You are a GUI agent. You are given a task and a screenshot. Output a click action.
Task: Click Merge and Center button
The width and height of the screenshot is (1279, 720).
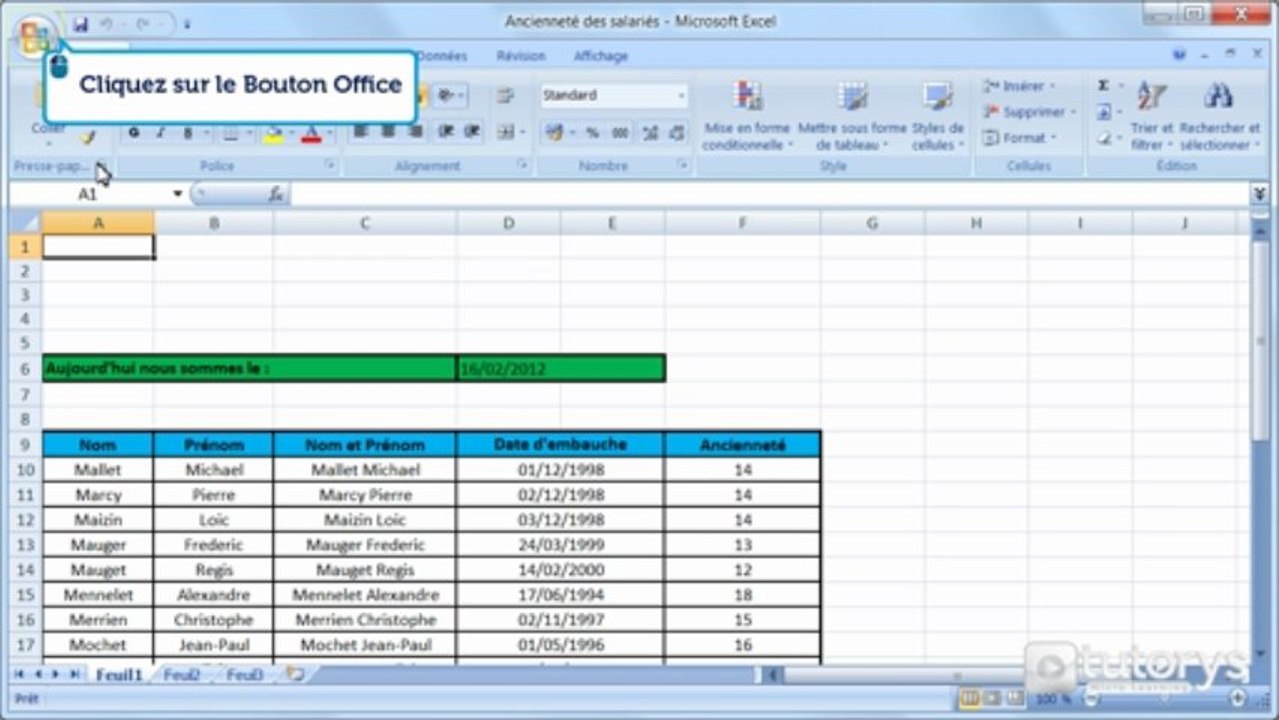[506, 131]
